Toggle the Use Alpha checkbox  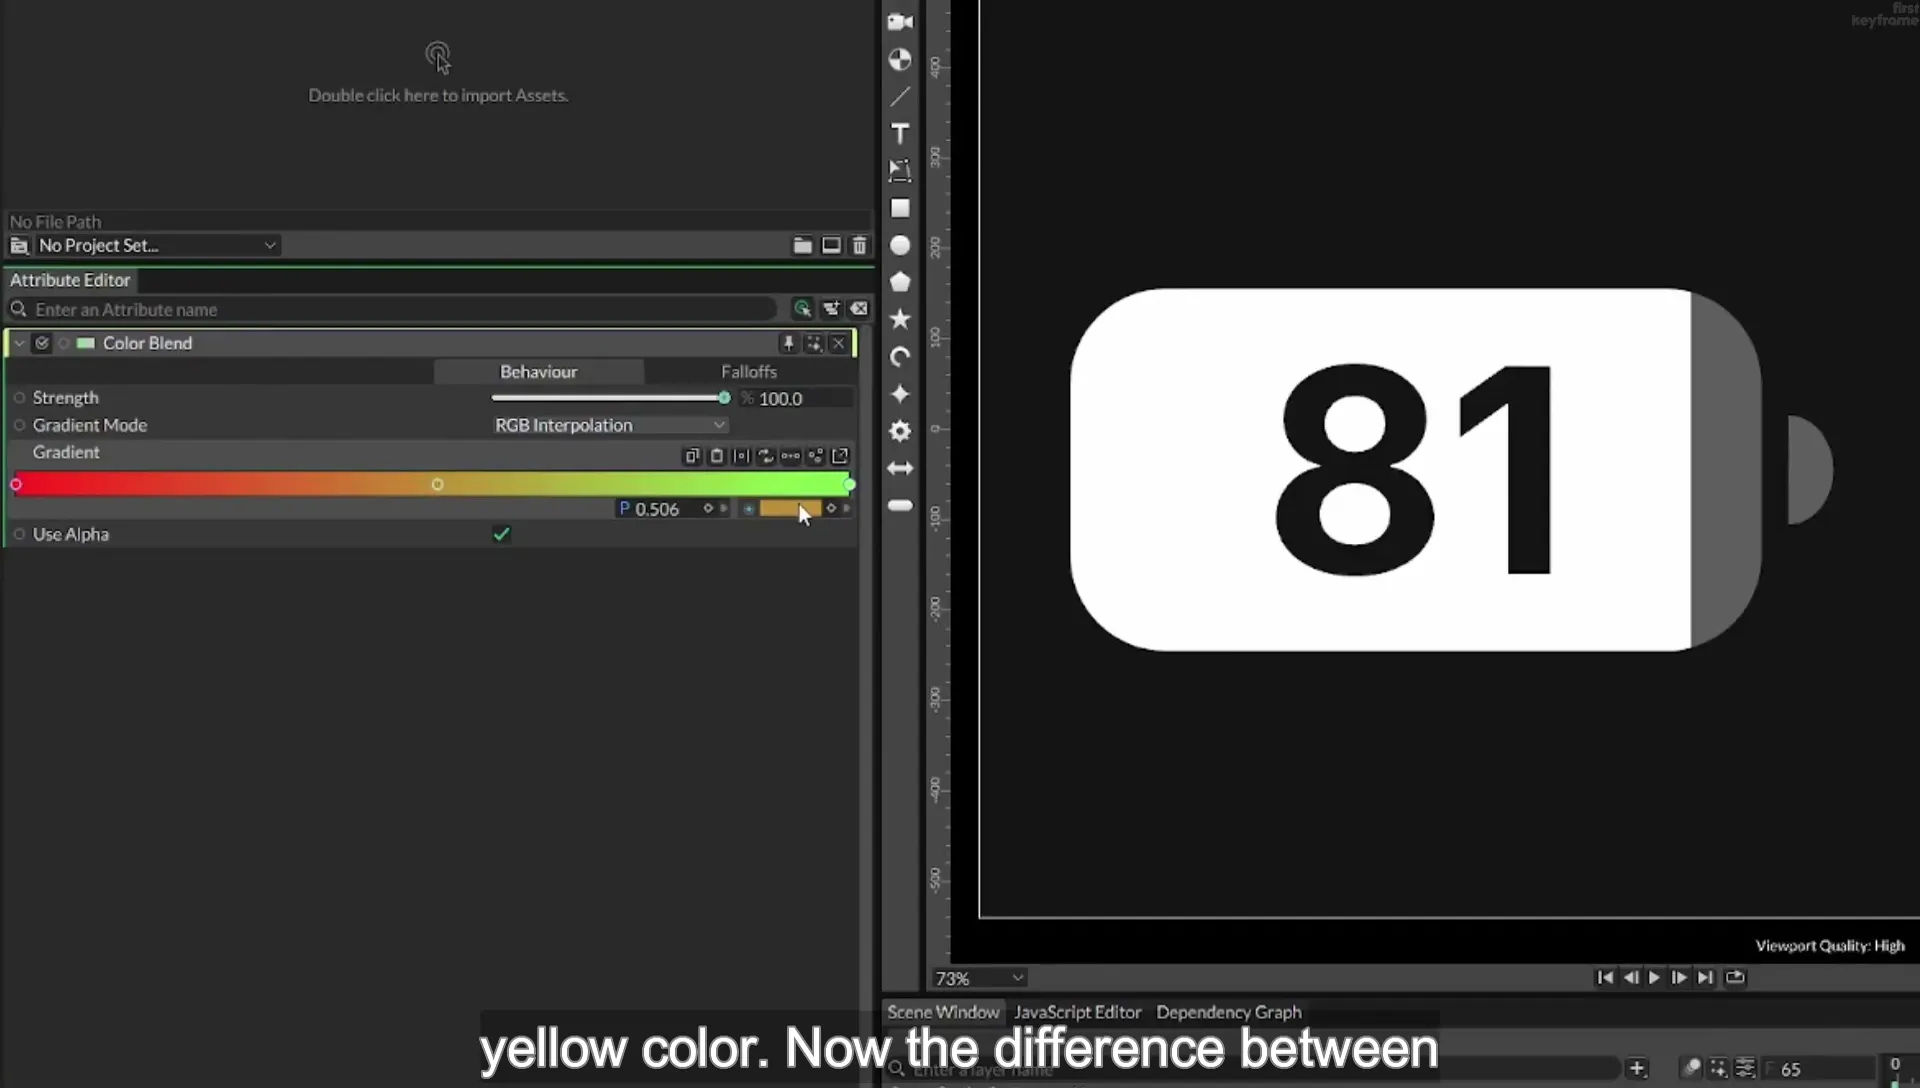(501, 534)
